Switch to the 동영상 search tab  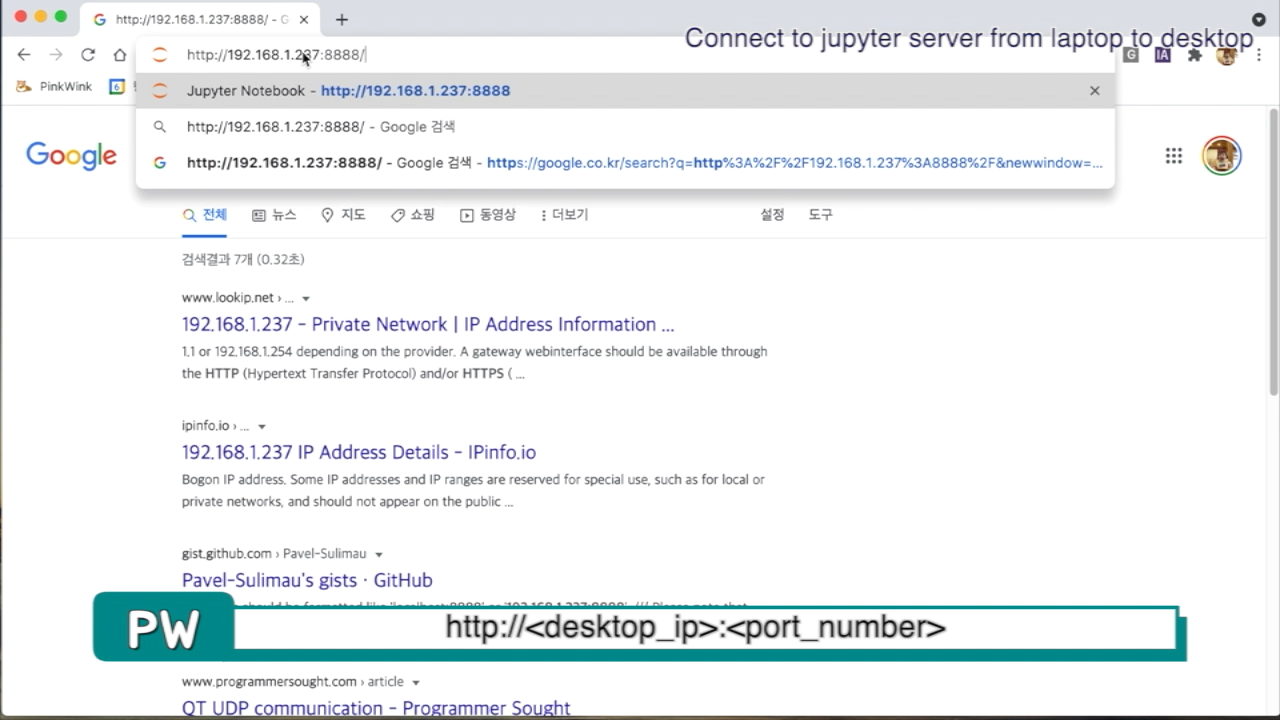(x=487, y=215)
